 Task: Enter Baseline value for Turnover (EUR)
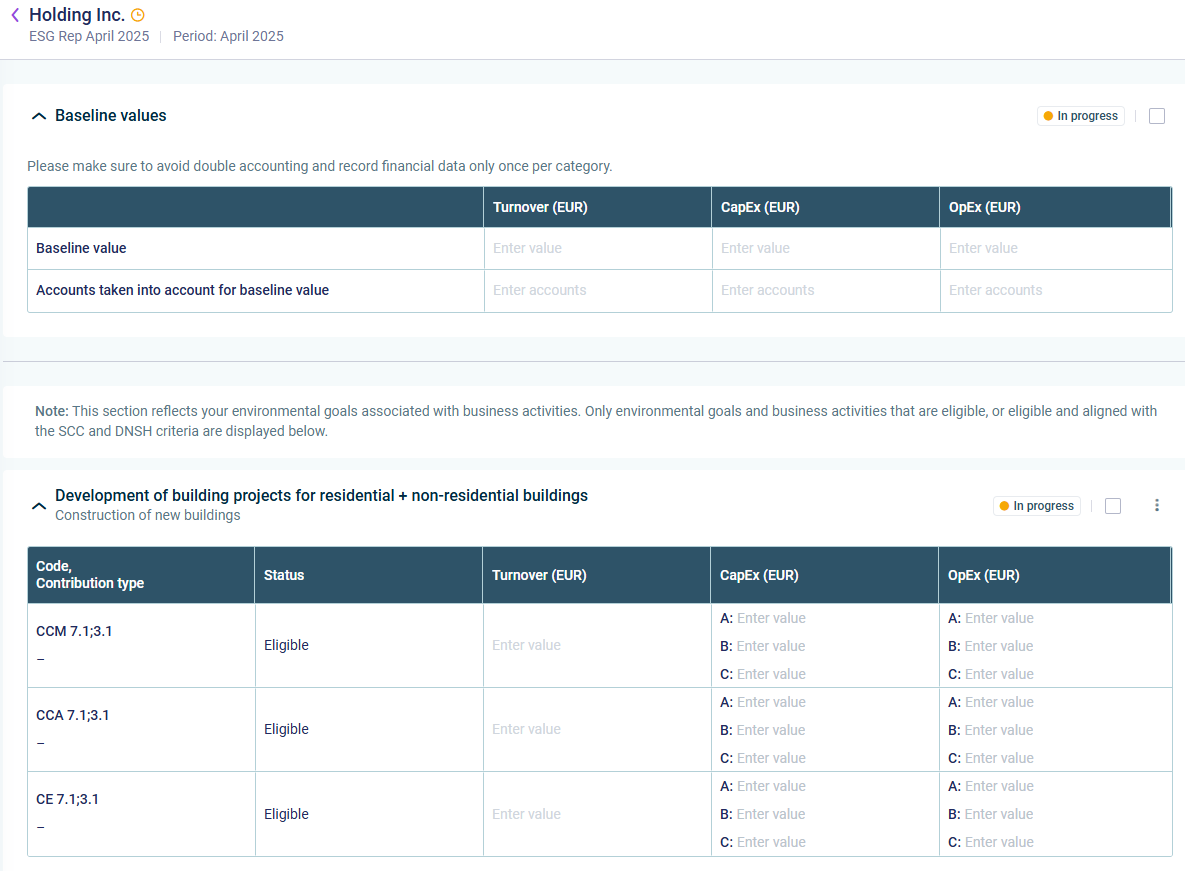click(x=596, y=248)
